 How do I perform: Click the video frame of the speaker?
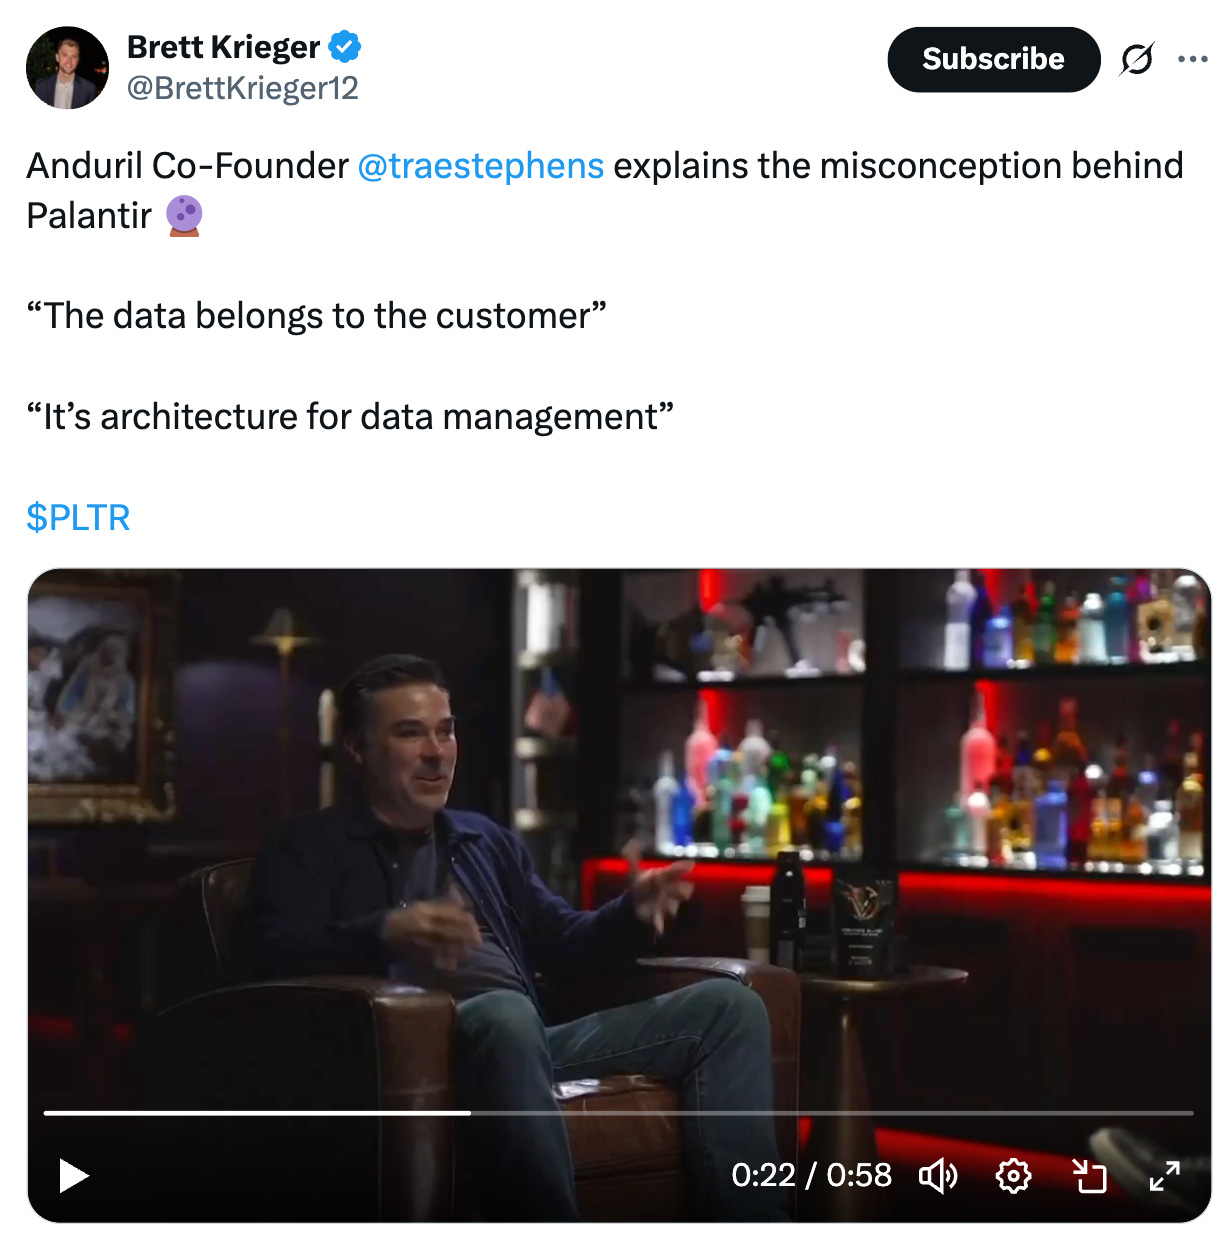pyautogui.click(x=619, y=840)
